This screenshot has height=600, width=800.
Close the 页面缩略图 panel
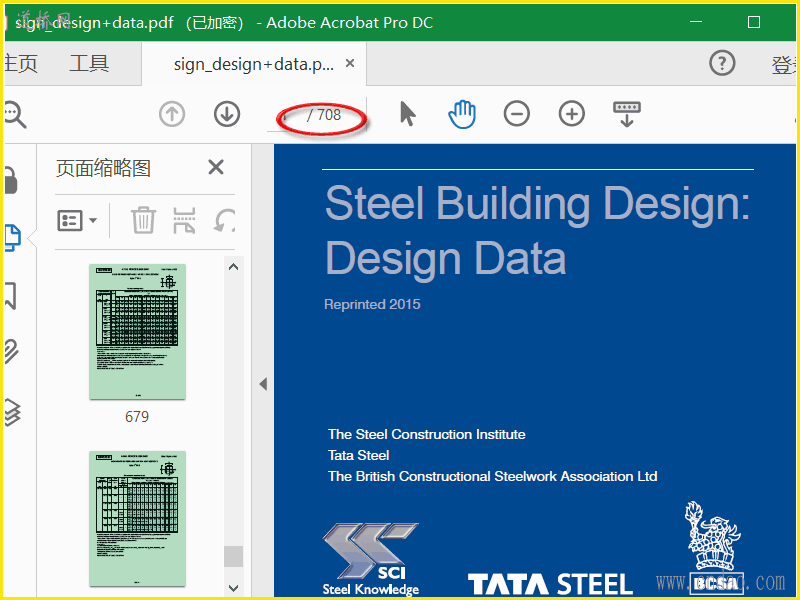(216, 167)
